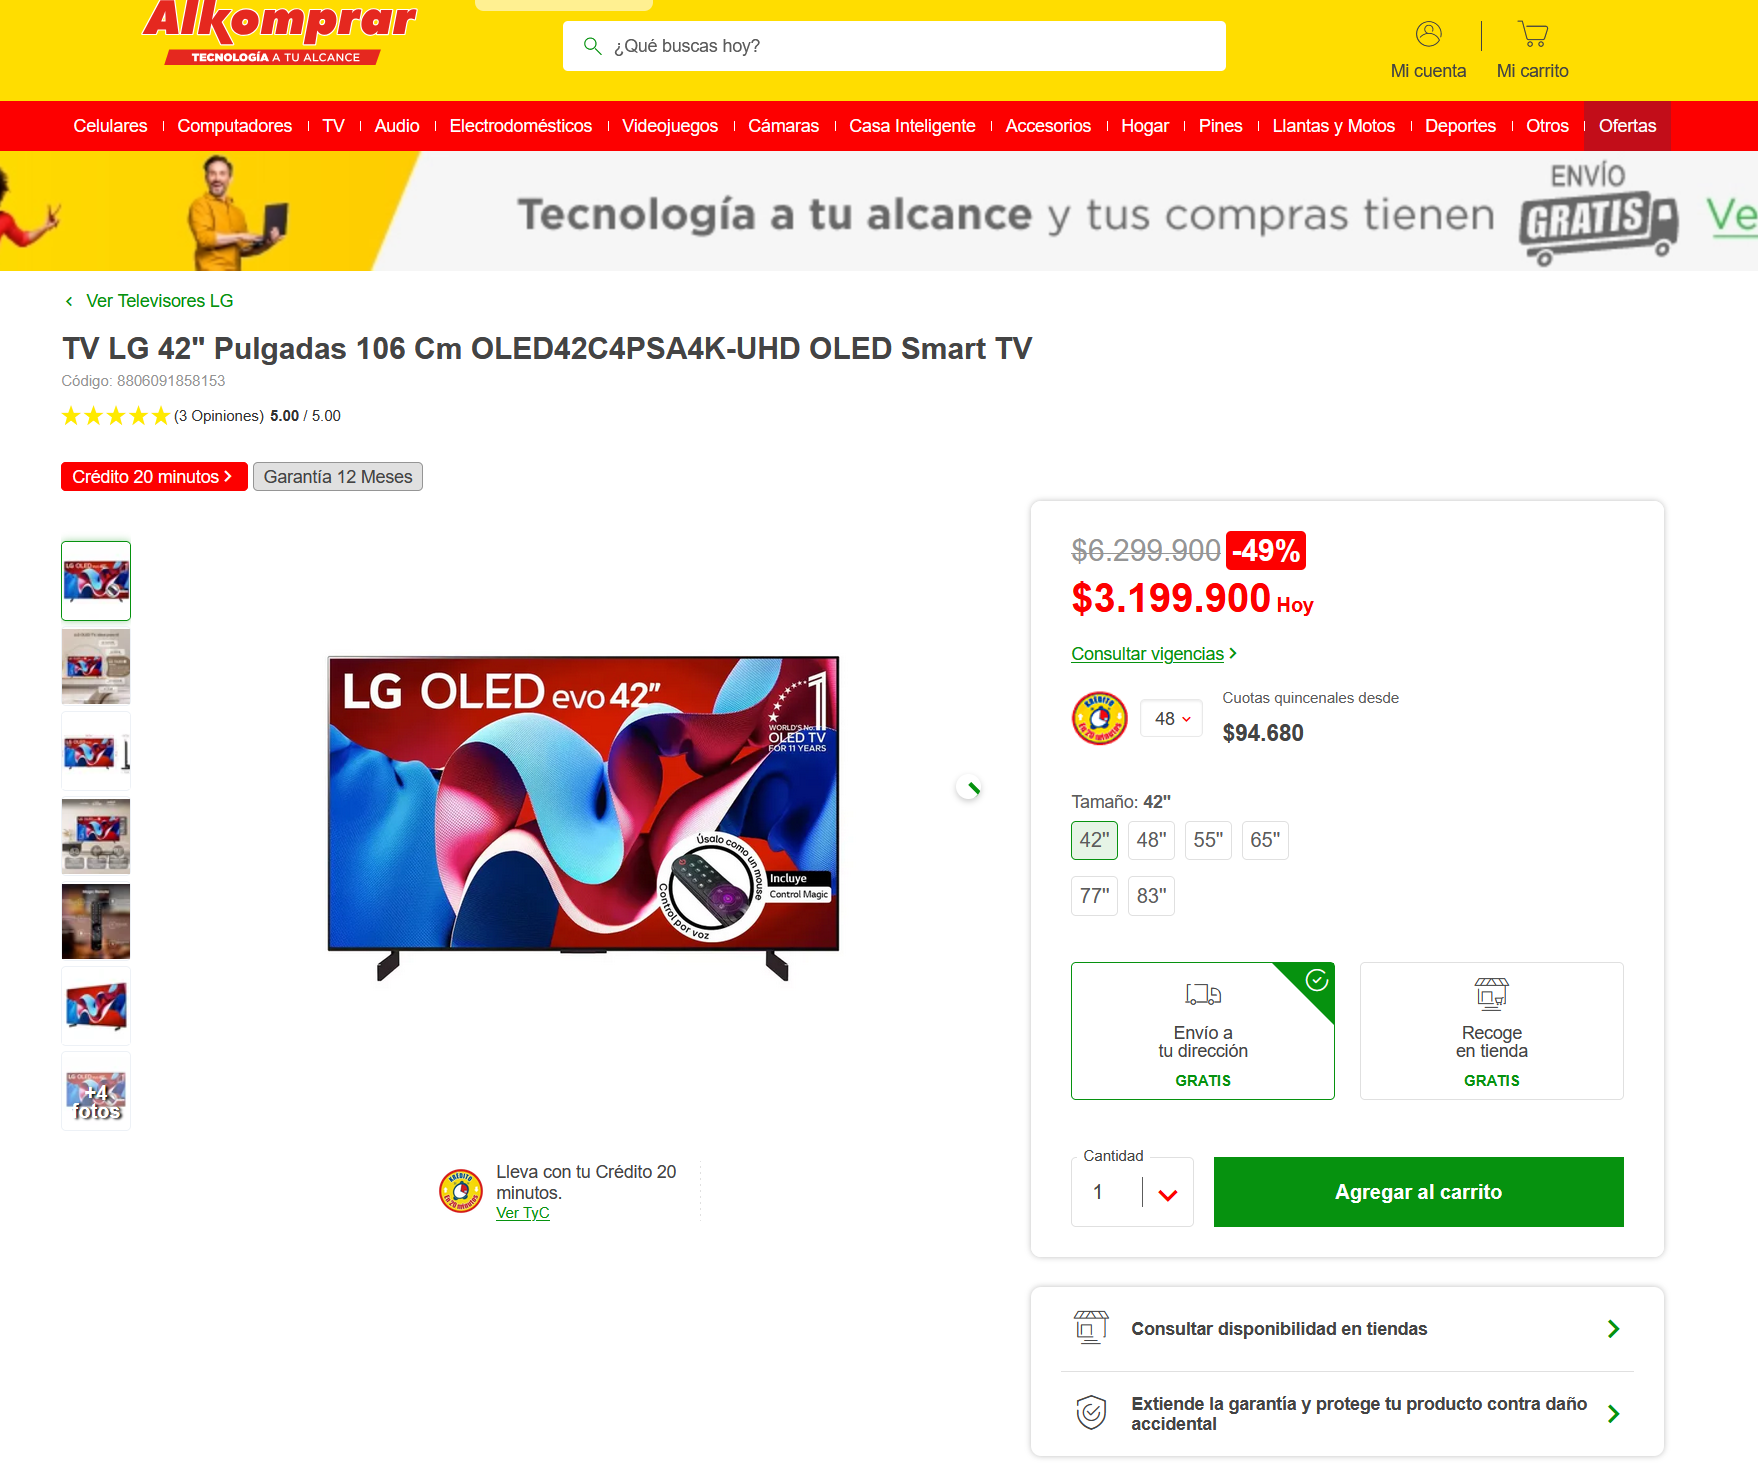
Task: Choose the 55" size option
Action: pyautogui.click(x=1208, y=840)
